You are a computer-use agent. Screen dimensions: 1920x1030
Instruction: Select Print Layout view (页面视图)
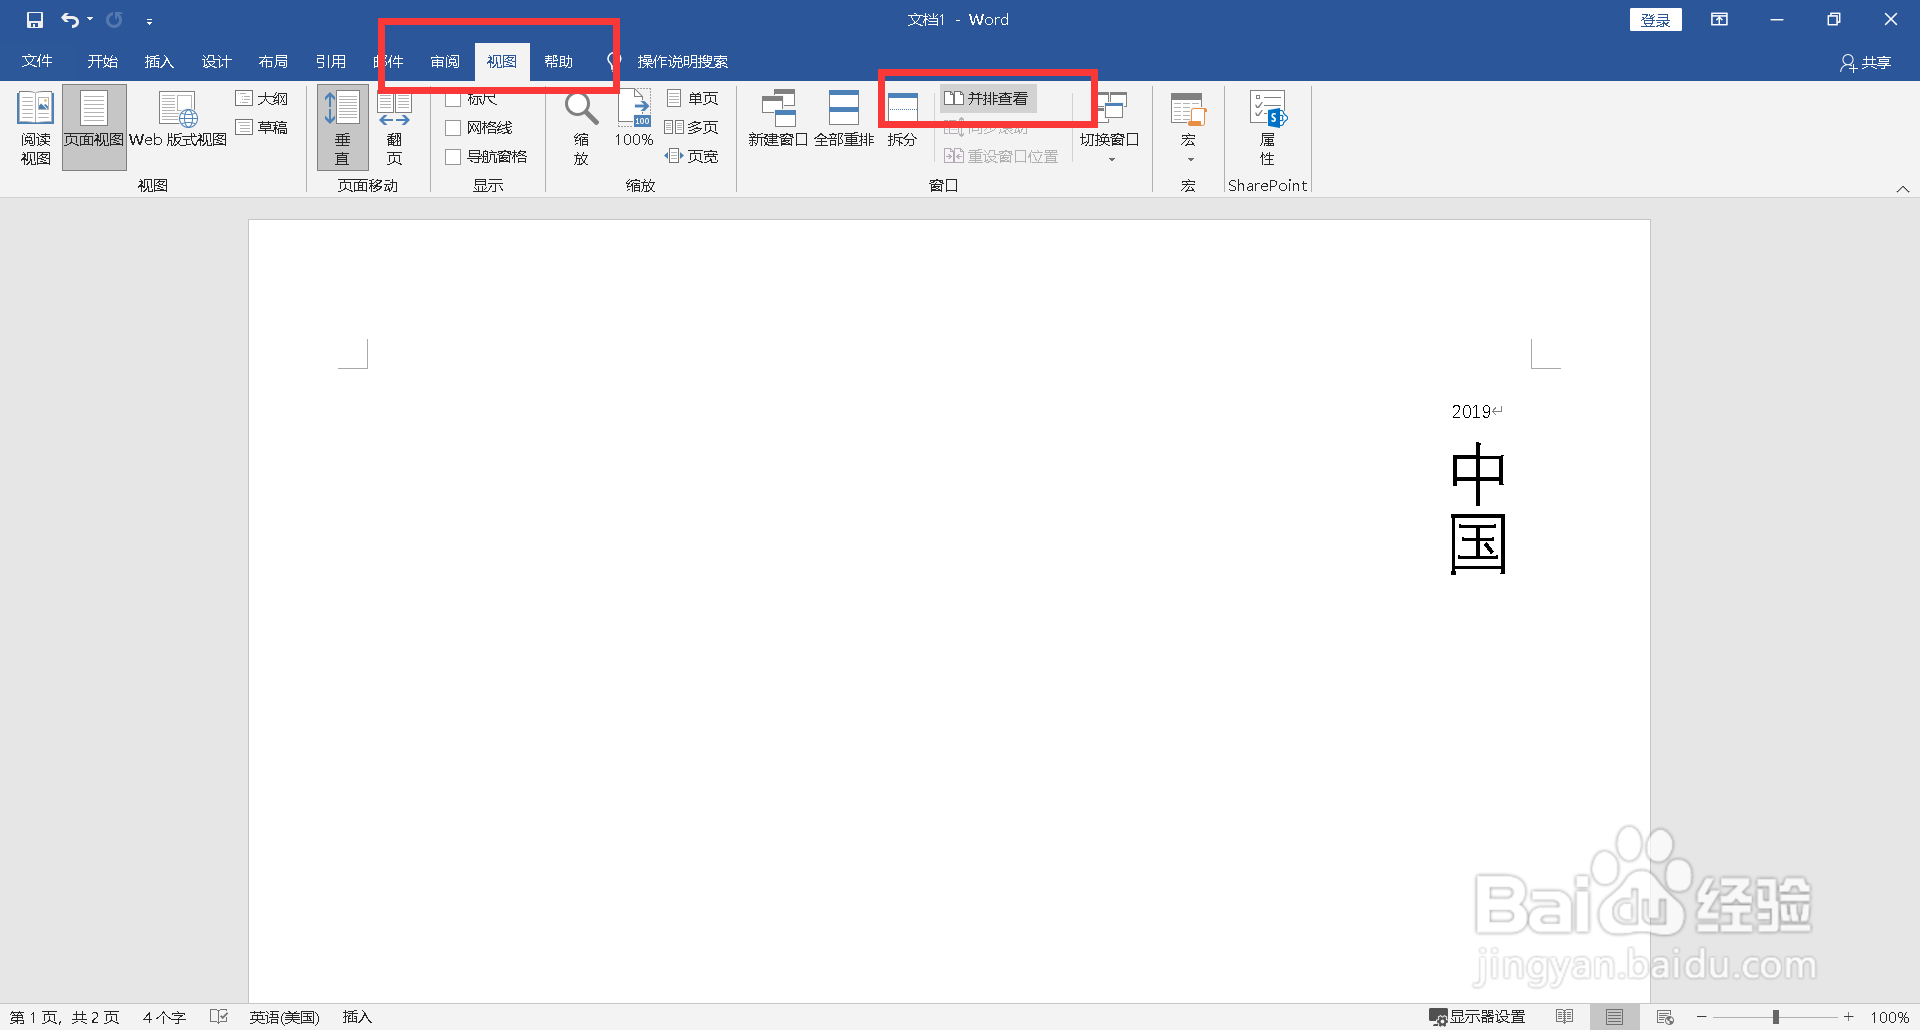(x=94, y=128)
